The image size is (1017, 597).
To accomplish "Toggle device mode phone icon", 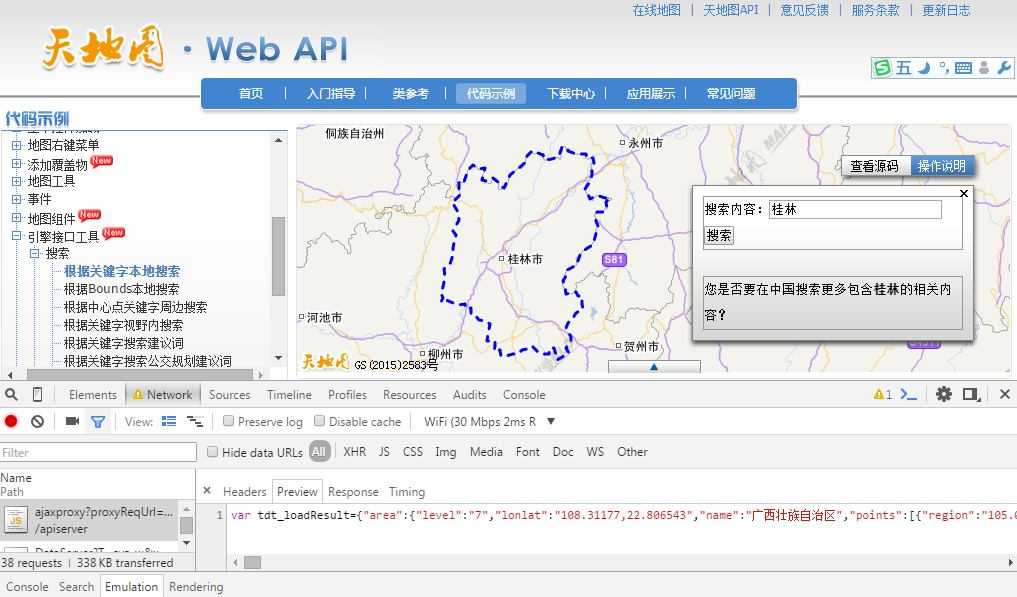I will (38, 395).
